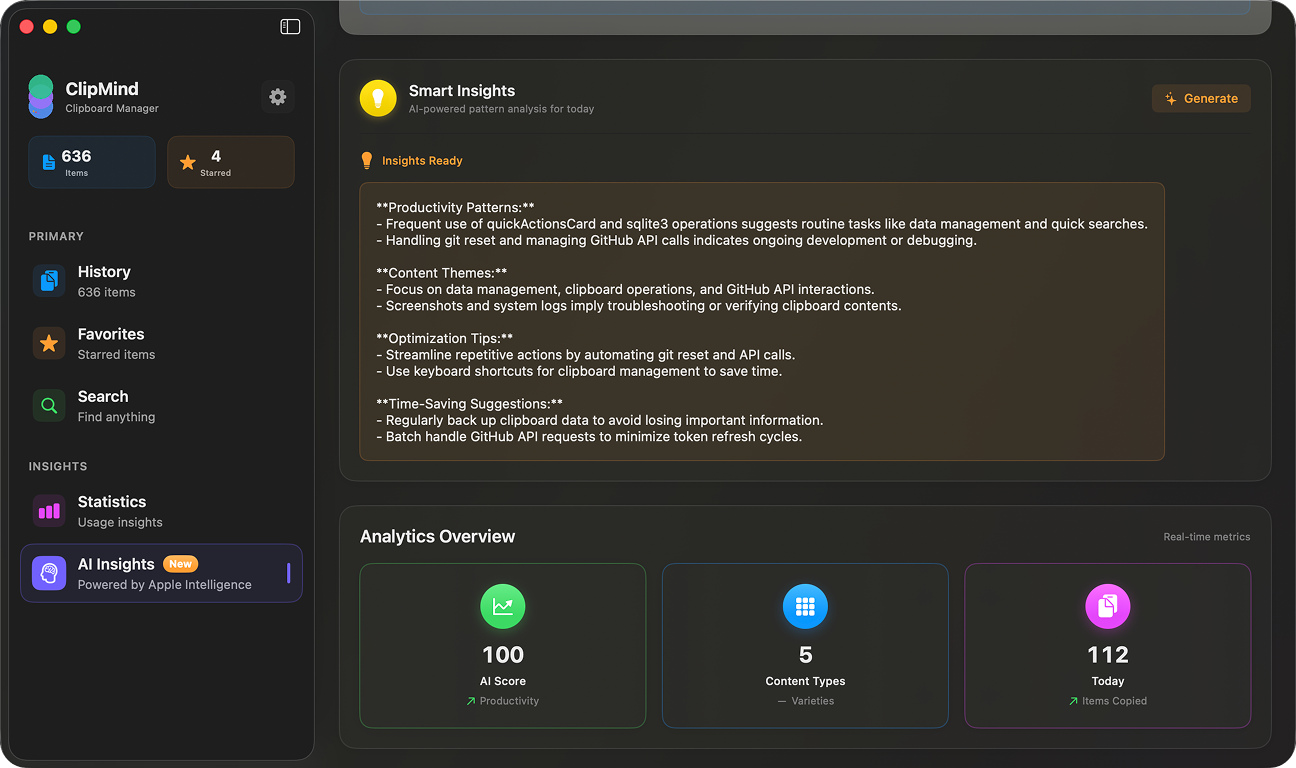Click the pink Today clipboard icon

1107,606
